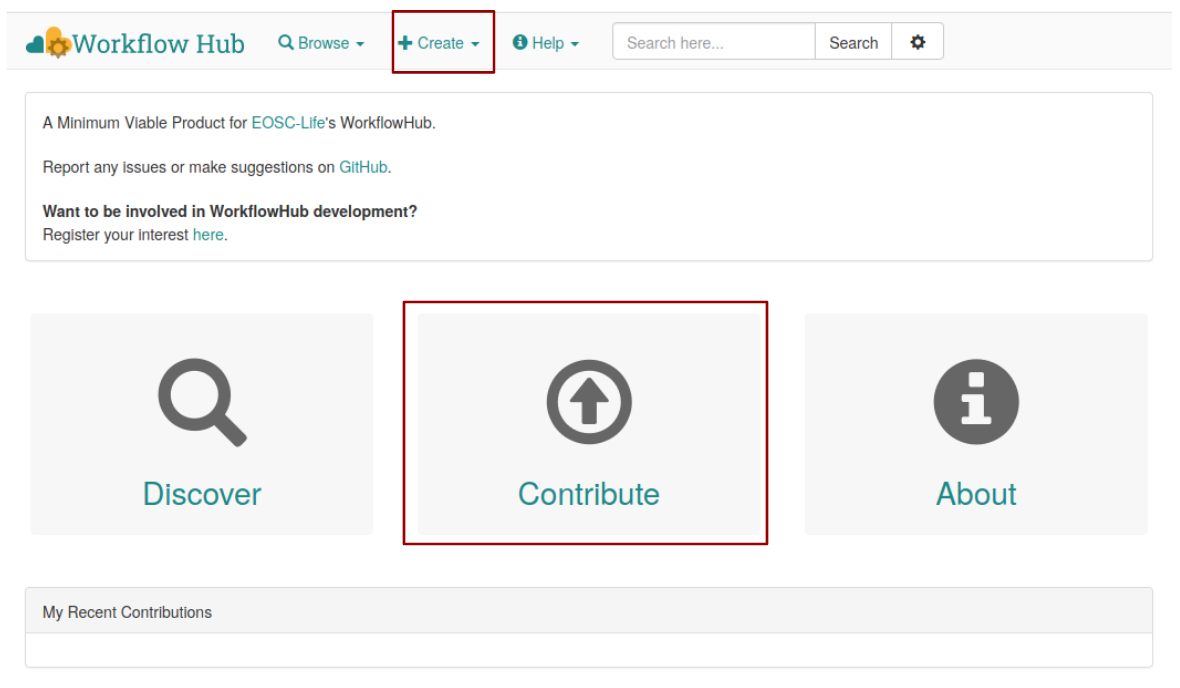Image resolution: width=1180 pixels, height=688 pixels.
Task: Open the GitHub link
Action: coord(363,167)
